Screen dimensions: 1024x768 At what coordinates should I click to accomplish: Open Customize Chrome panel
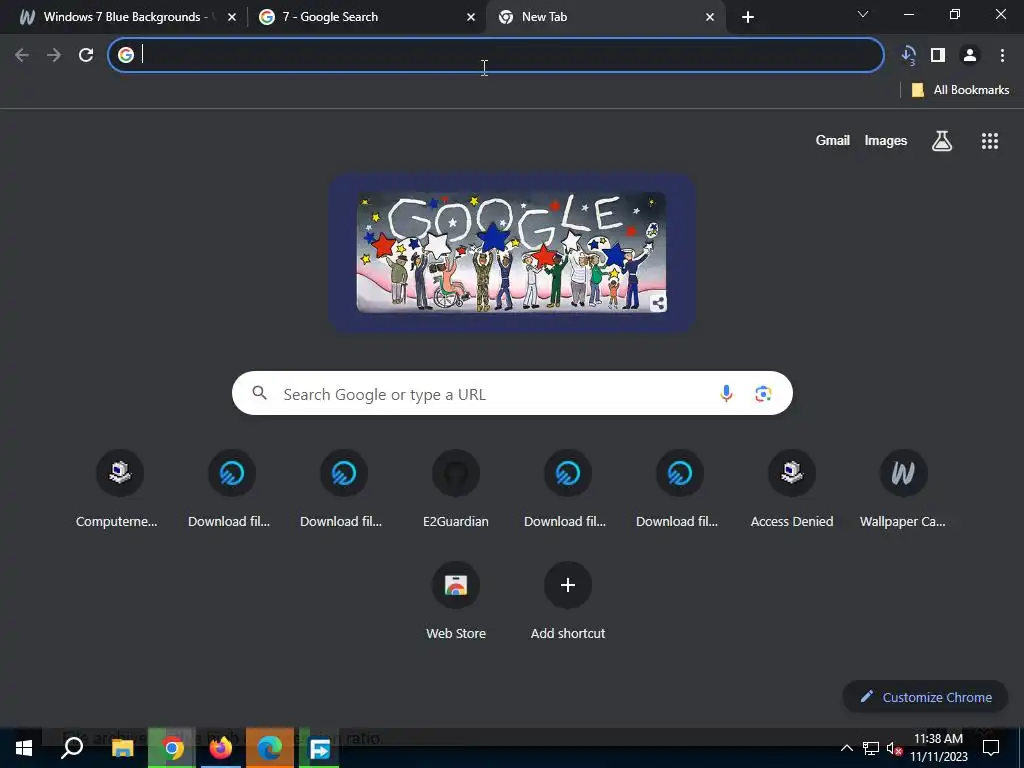click(925, 697)
